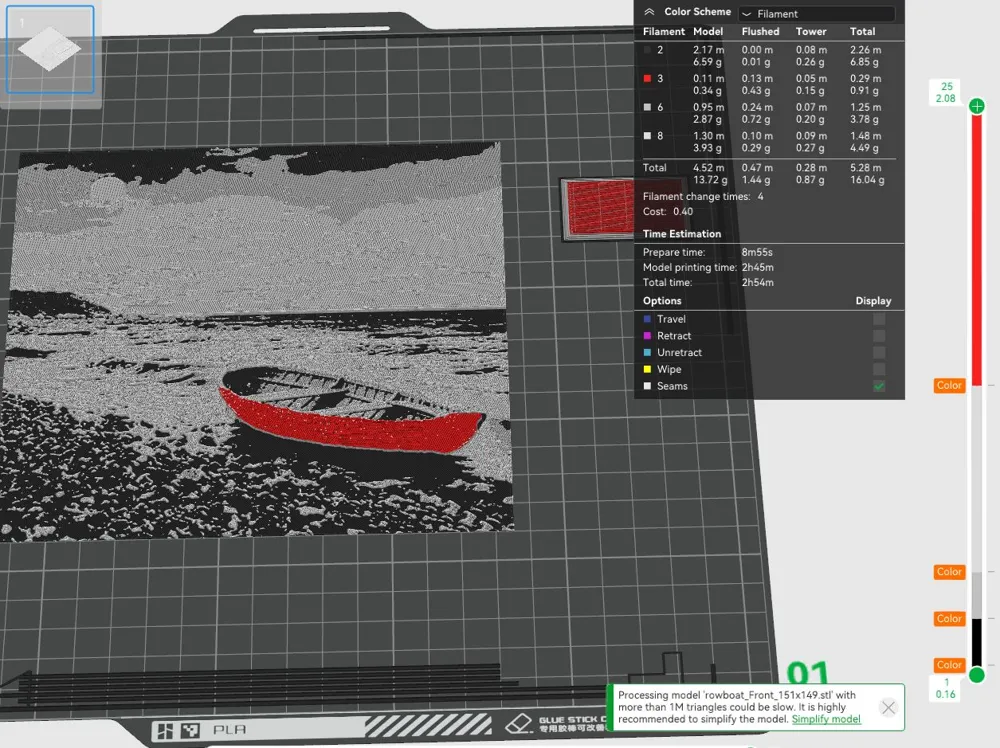
Task: Select the Color tag between light and darker grey segments
Action: pos(949,572)
